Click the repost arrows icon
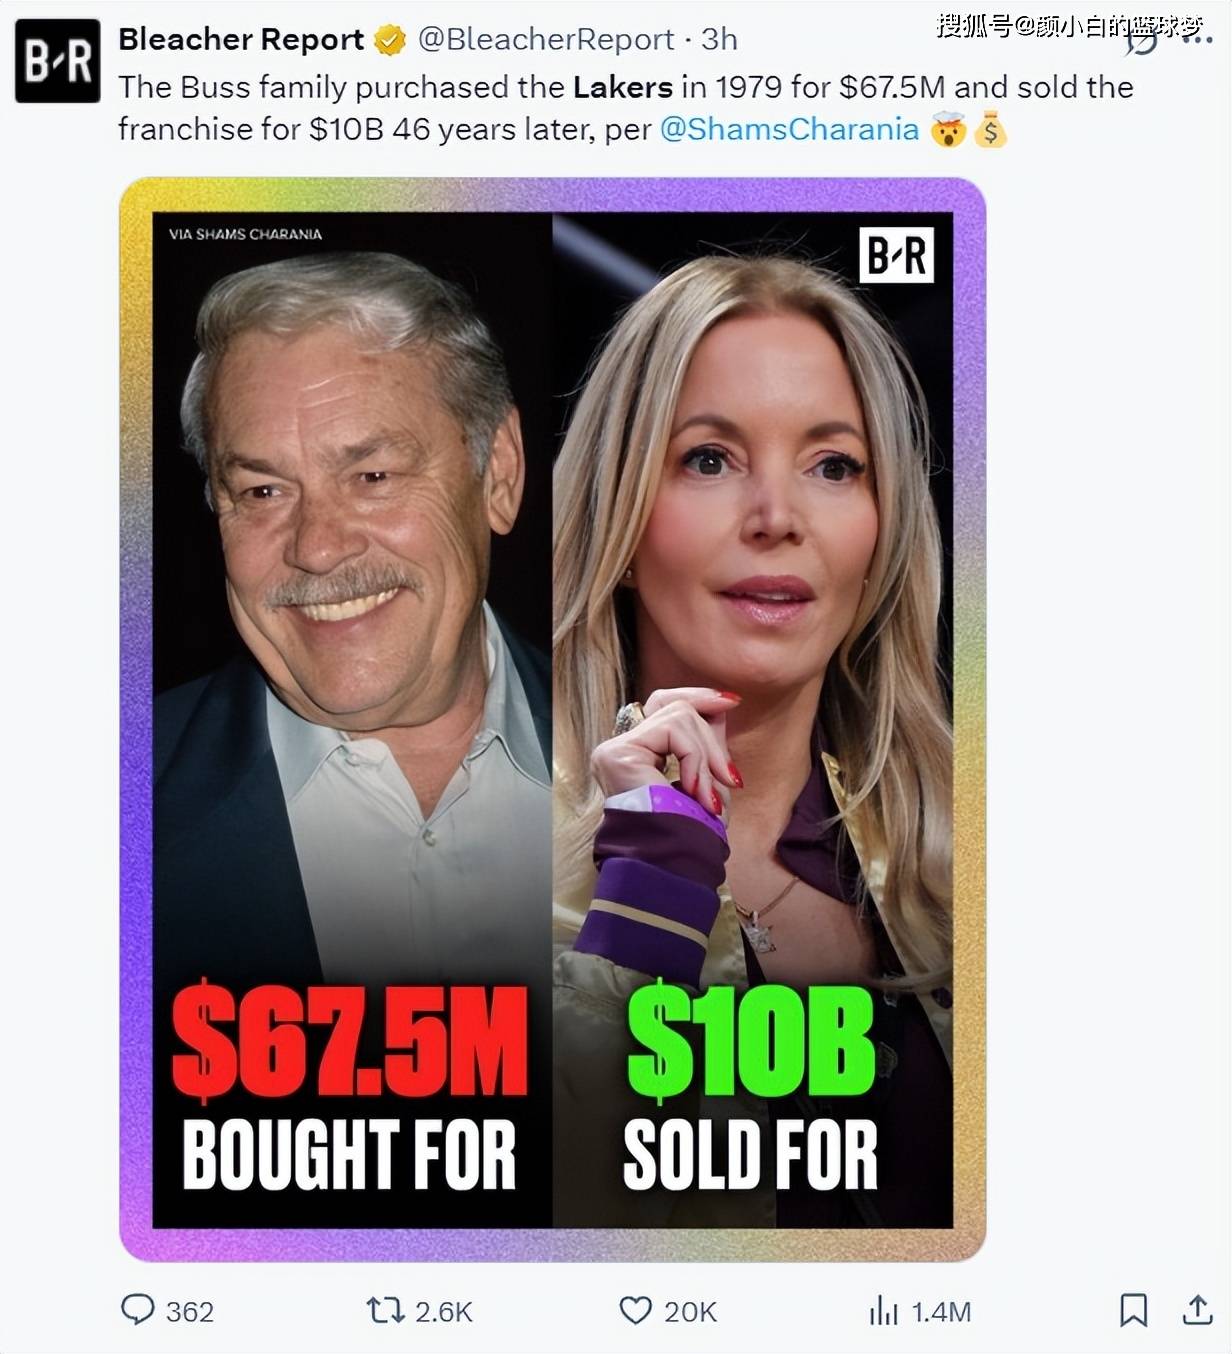This screenshot has height=1354, width=1232. click(384, 1310)
